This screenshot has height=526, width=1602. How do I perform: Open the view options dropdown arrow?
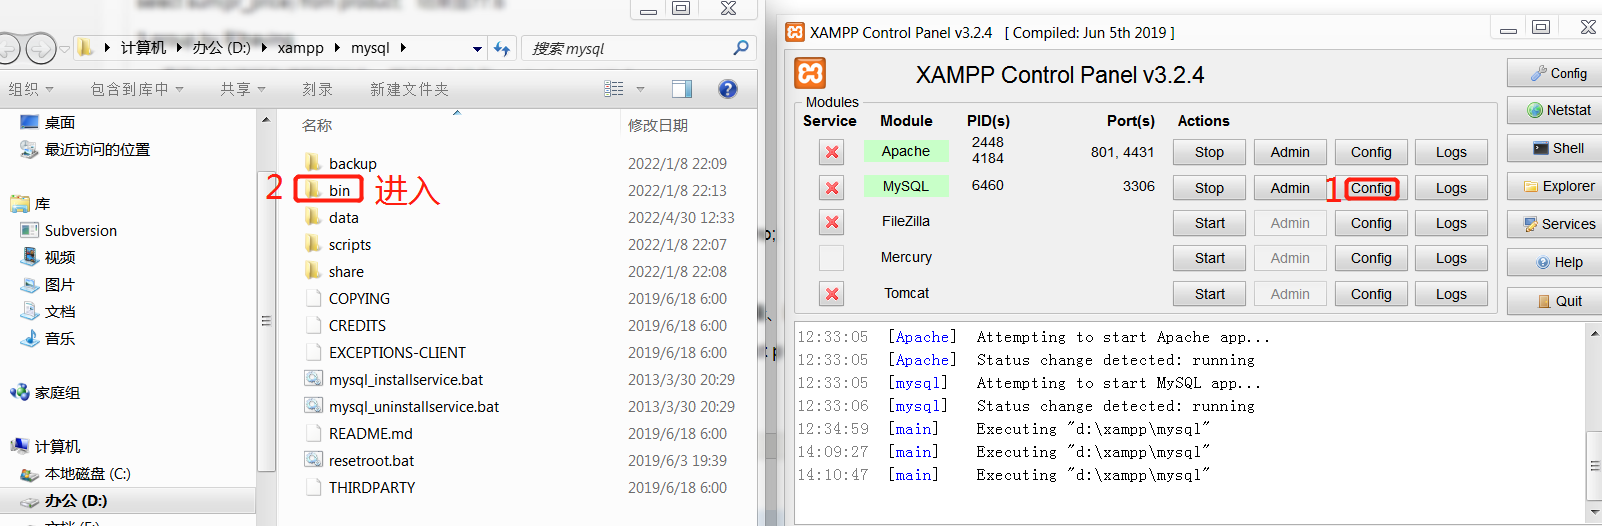(640, 89)
